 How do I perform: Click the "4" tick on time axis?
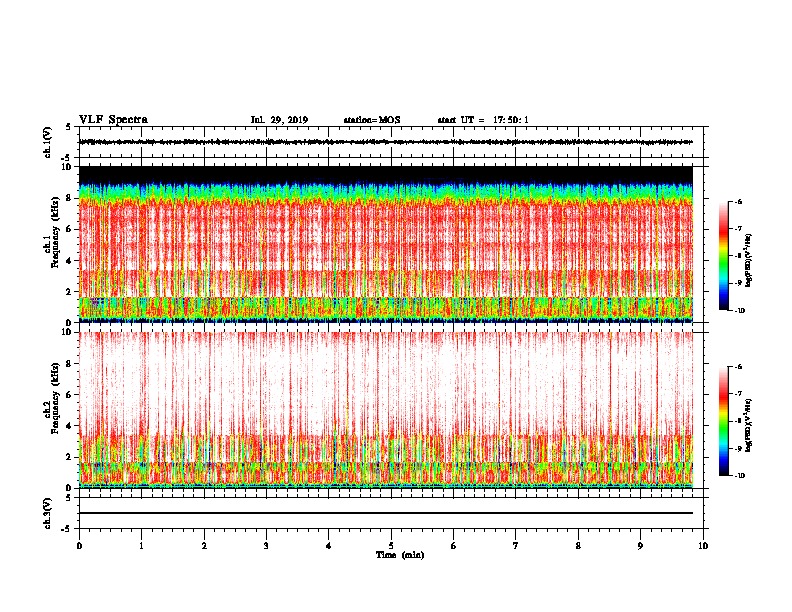pos(329,546)
